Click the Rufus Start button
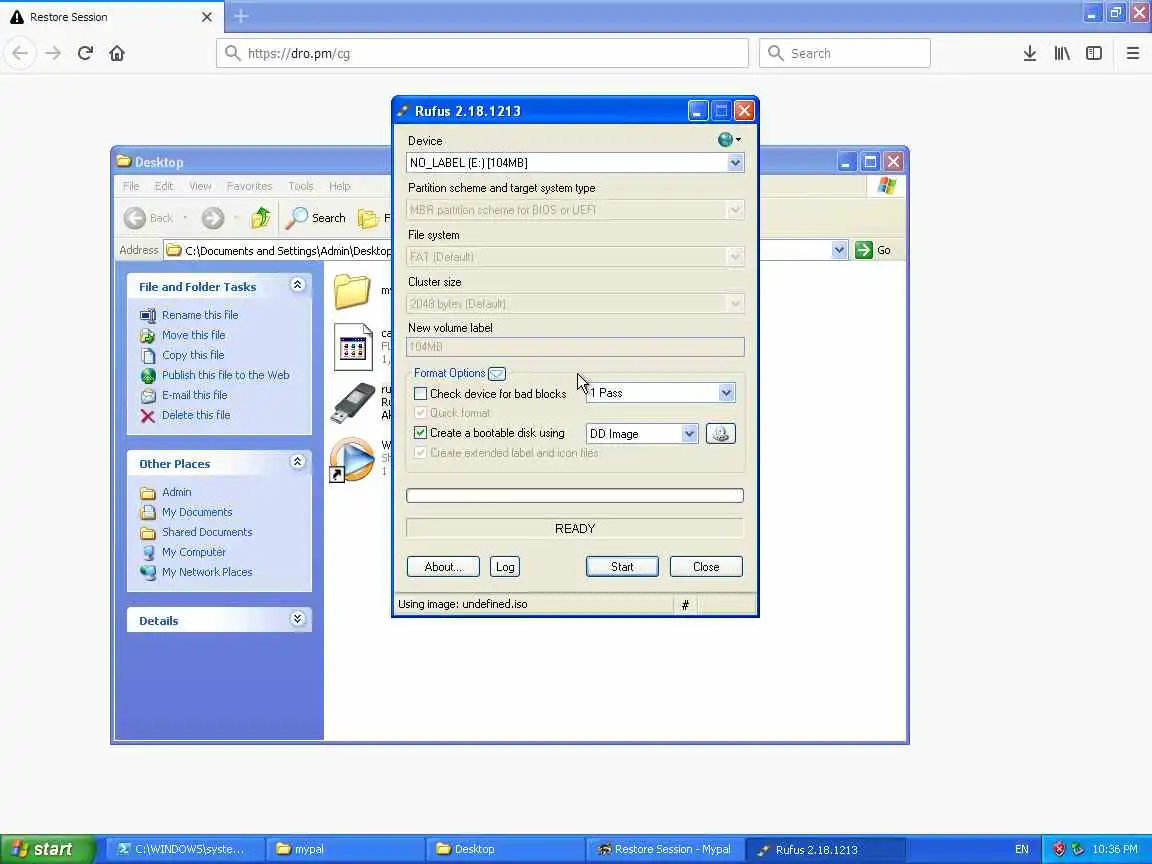Screen dimensions: 1152x864 coord(622,566)
